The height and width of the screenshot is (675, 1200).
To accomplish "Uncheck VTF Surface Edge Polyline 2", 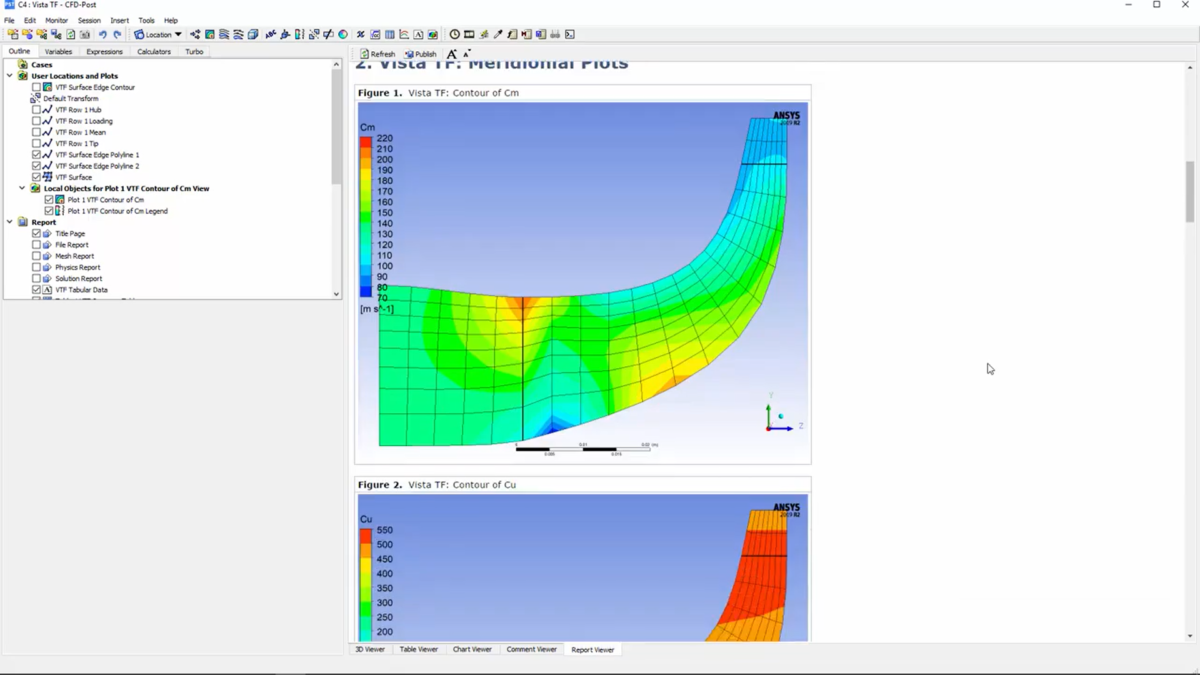I will point(37,166).
